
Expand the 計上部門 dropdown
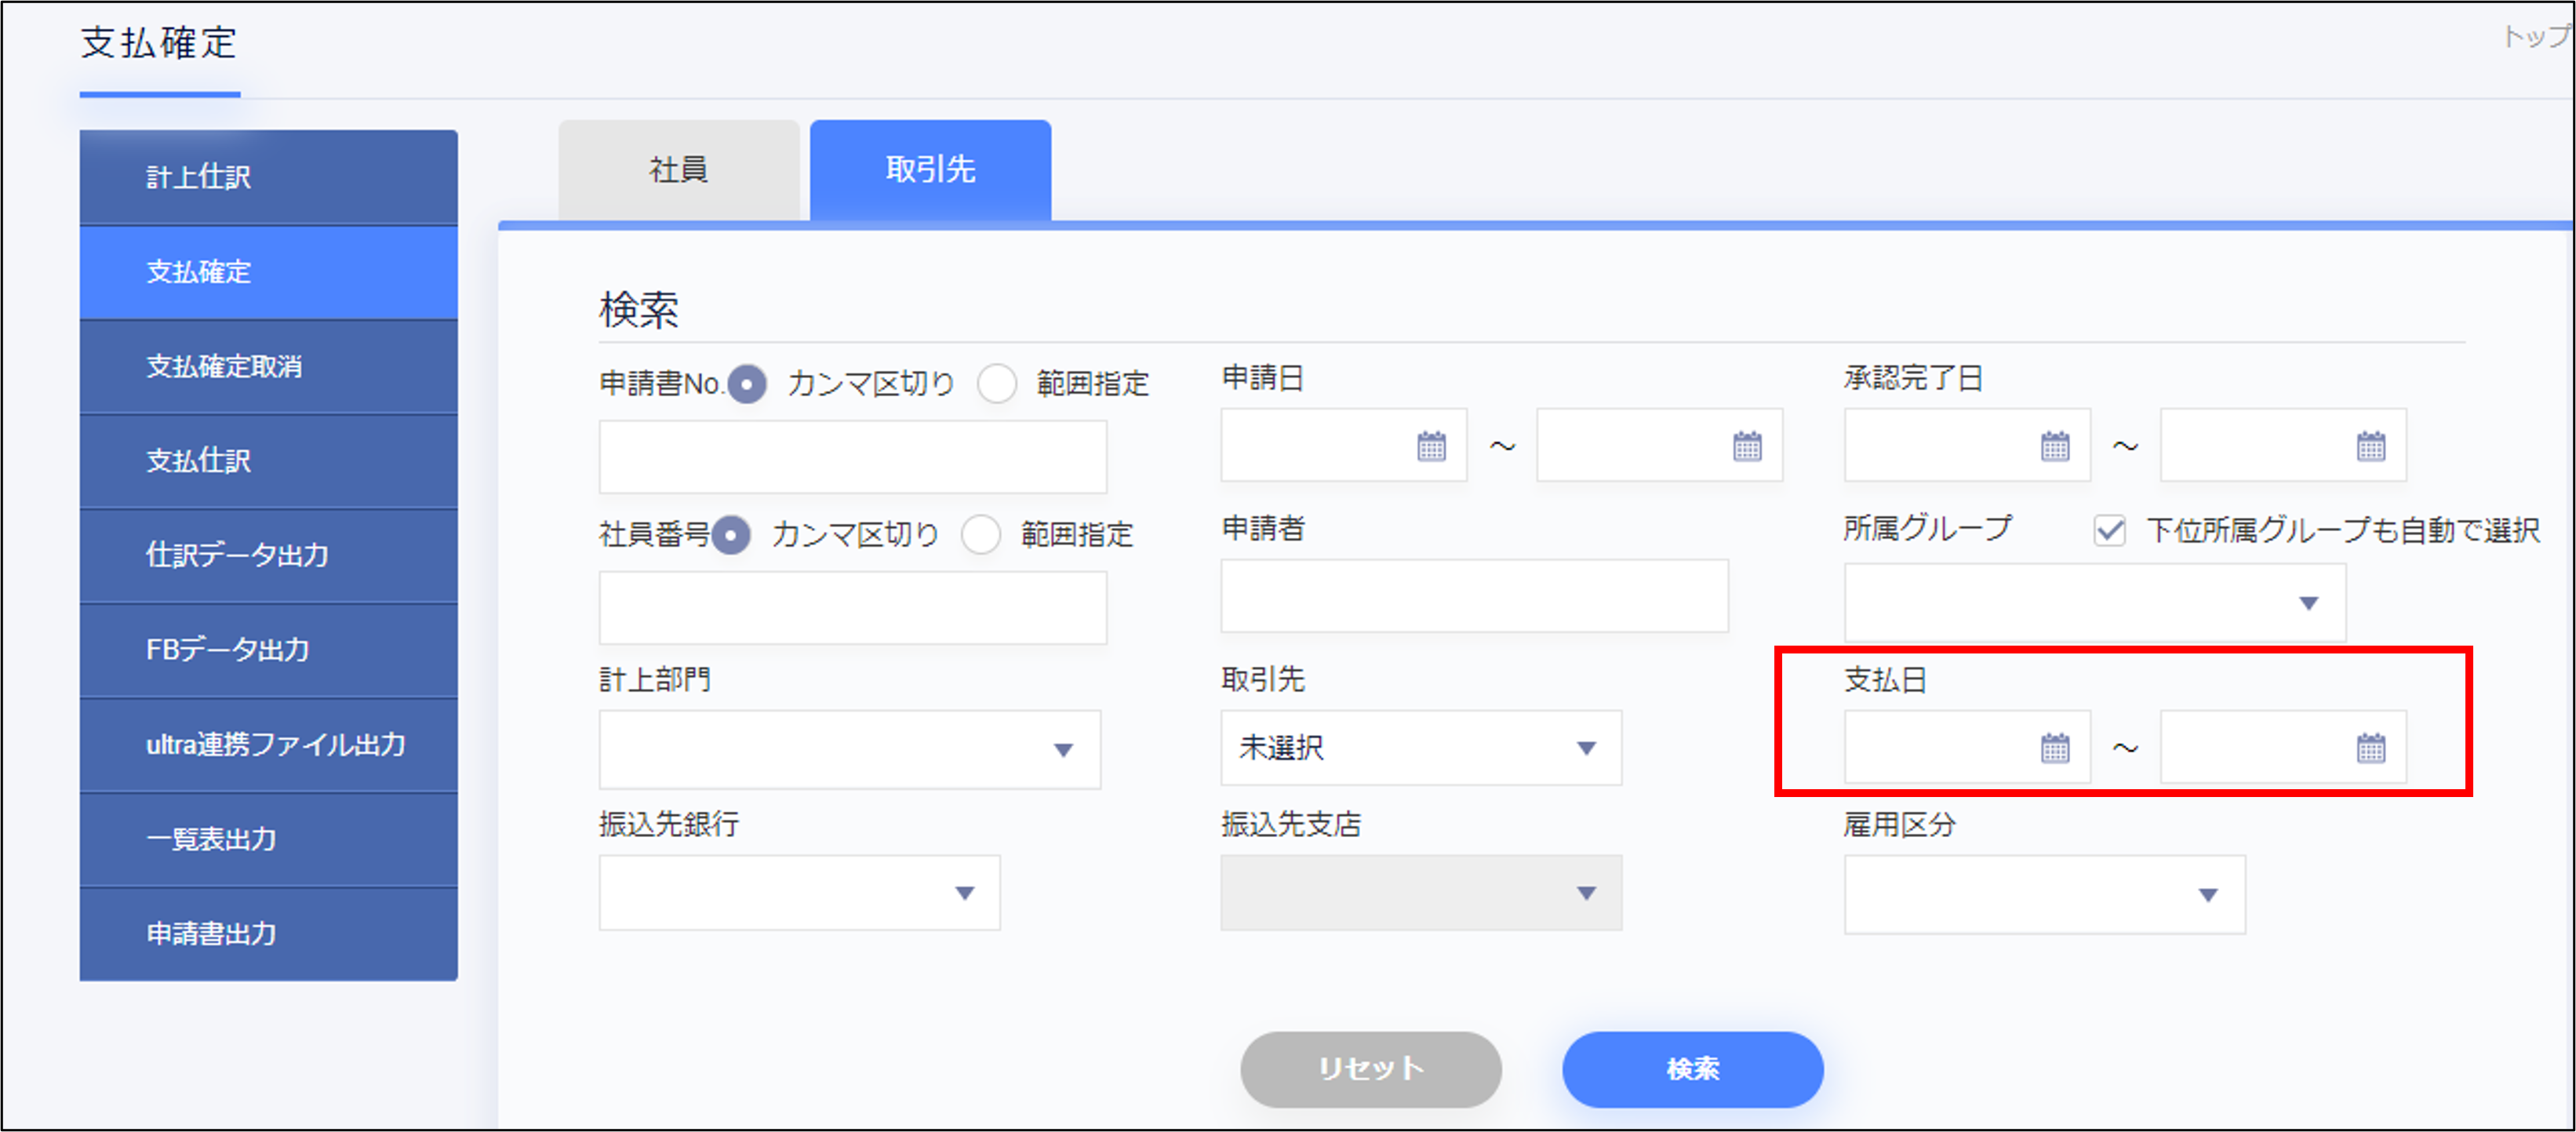point(849,750)
